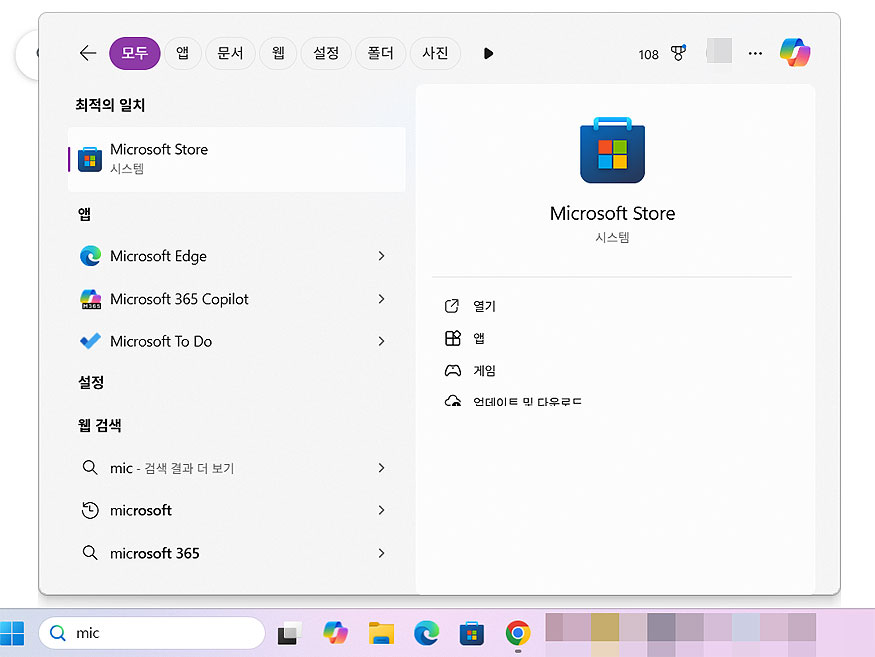Open the user account avatar
The width and height of the screenshot is (875, 657).
[719, 51]
